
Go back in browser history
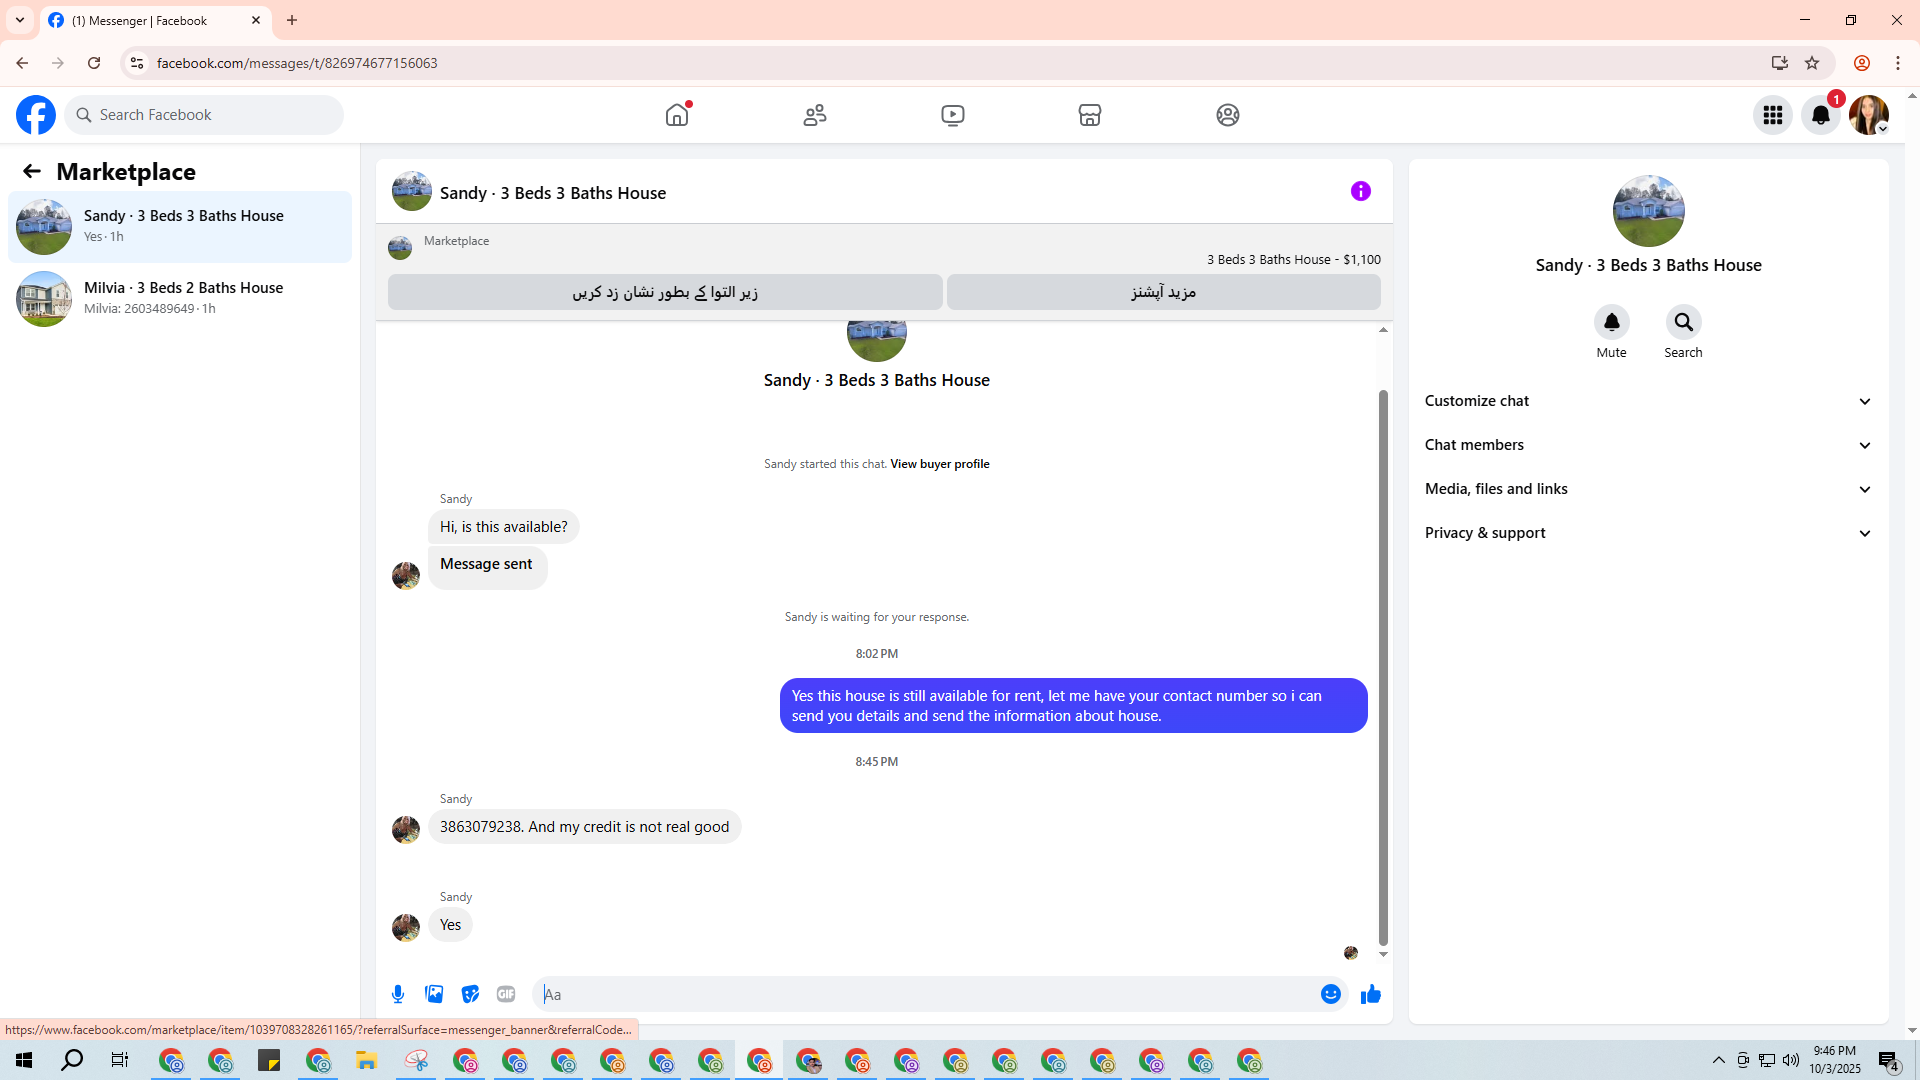[x=22, y=63]
